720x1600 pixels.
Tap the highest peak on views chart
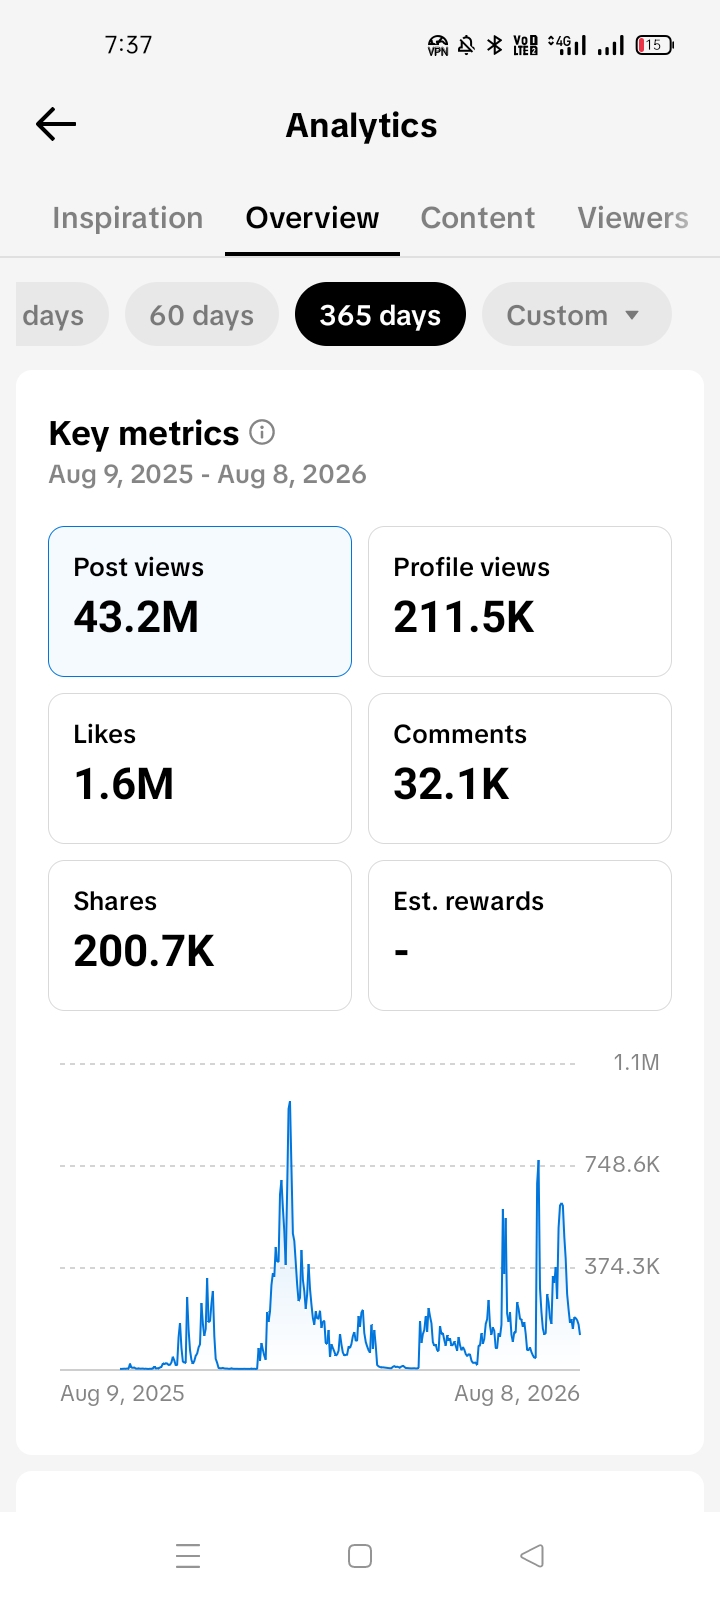coord(290,1105)
